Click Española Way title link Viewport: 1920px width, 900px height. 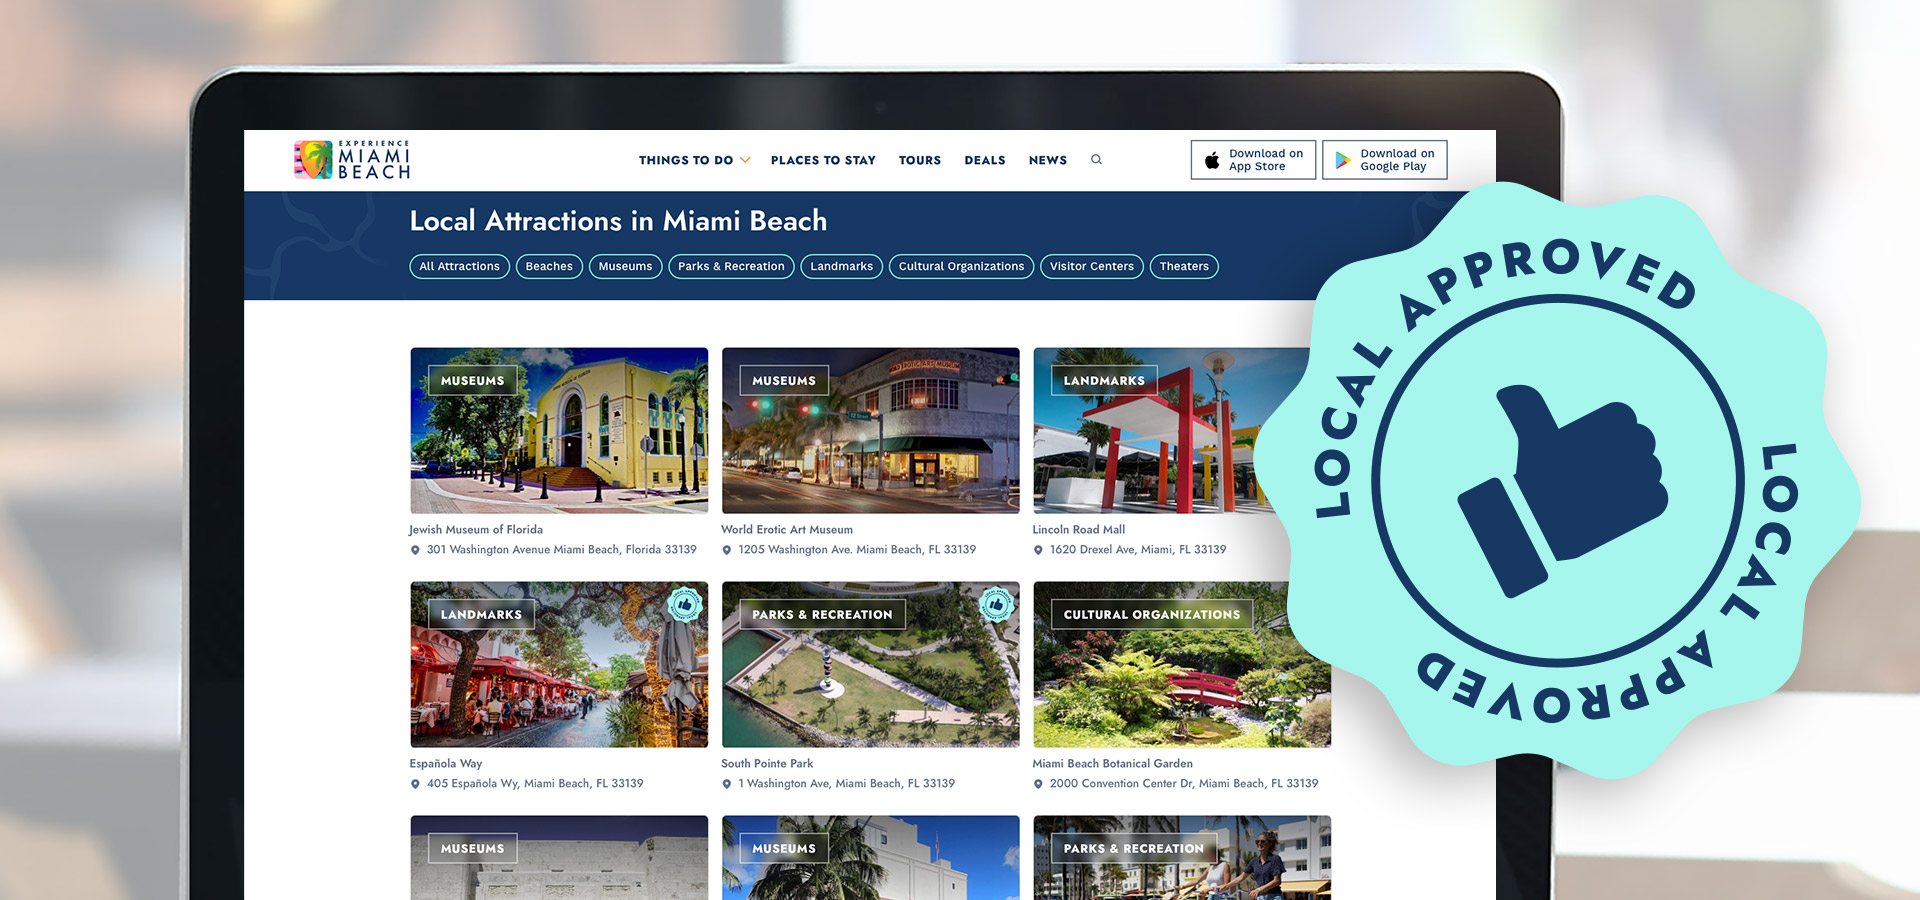pos(446,764)
